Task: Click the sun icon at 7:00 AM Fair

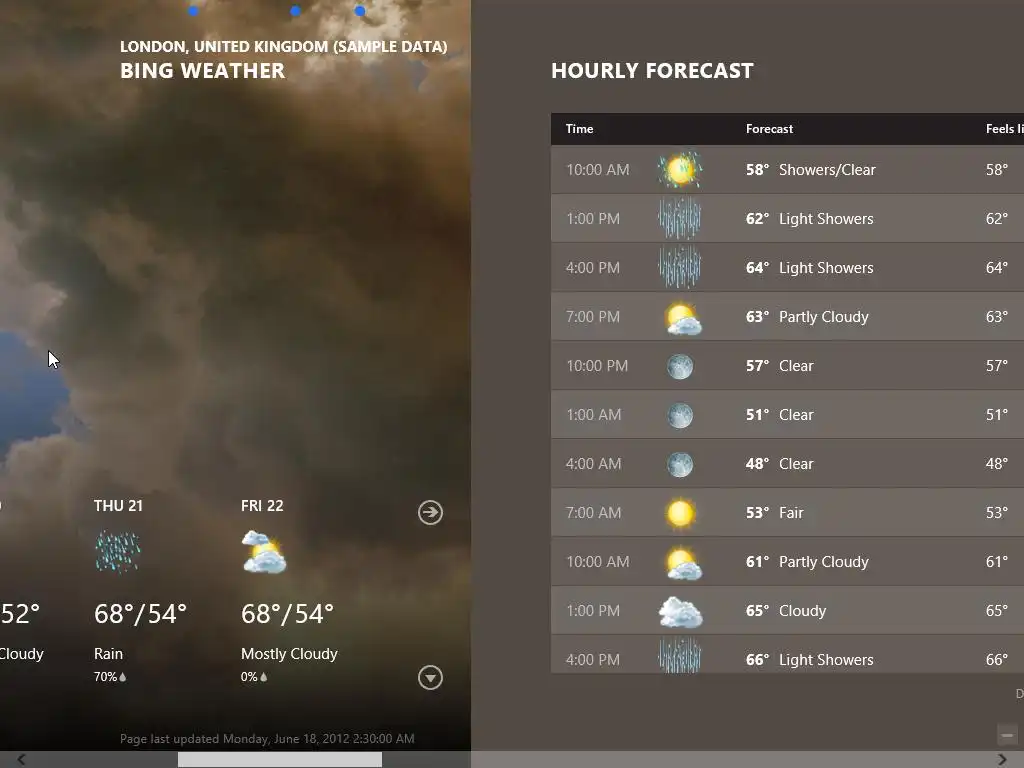Action: tap(680, 513)
